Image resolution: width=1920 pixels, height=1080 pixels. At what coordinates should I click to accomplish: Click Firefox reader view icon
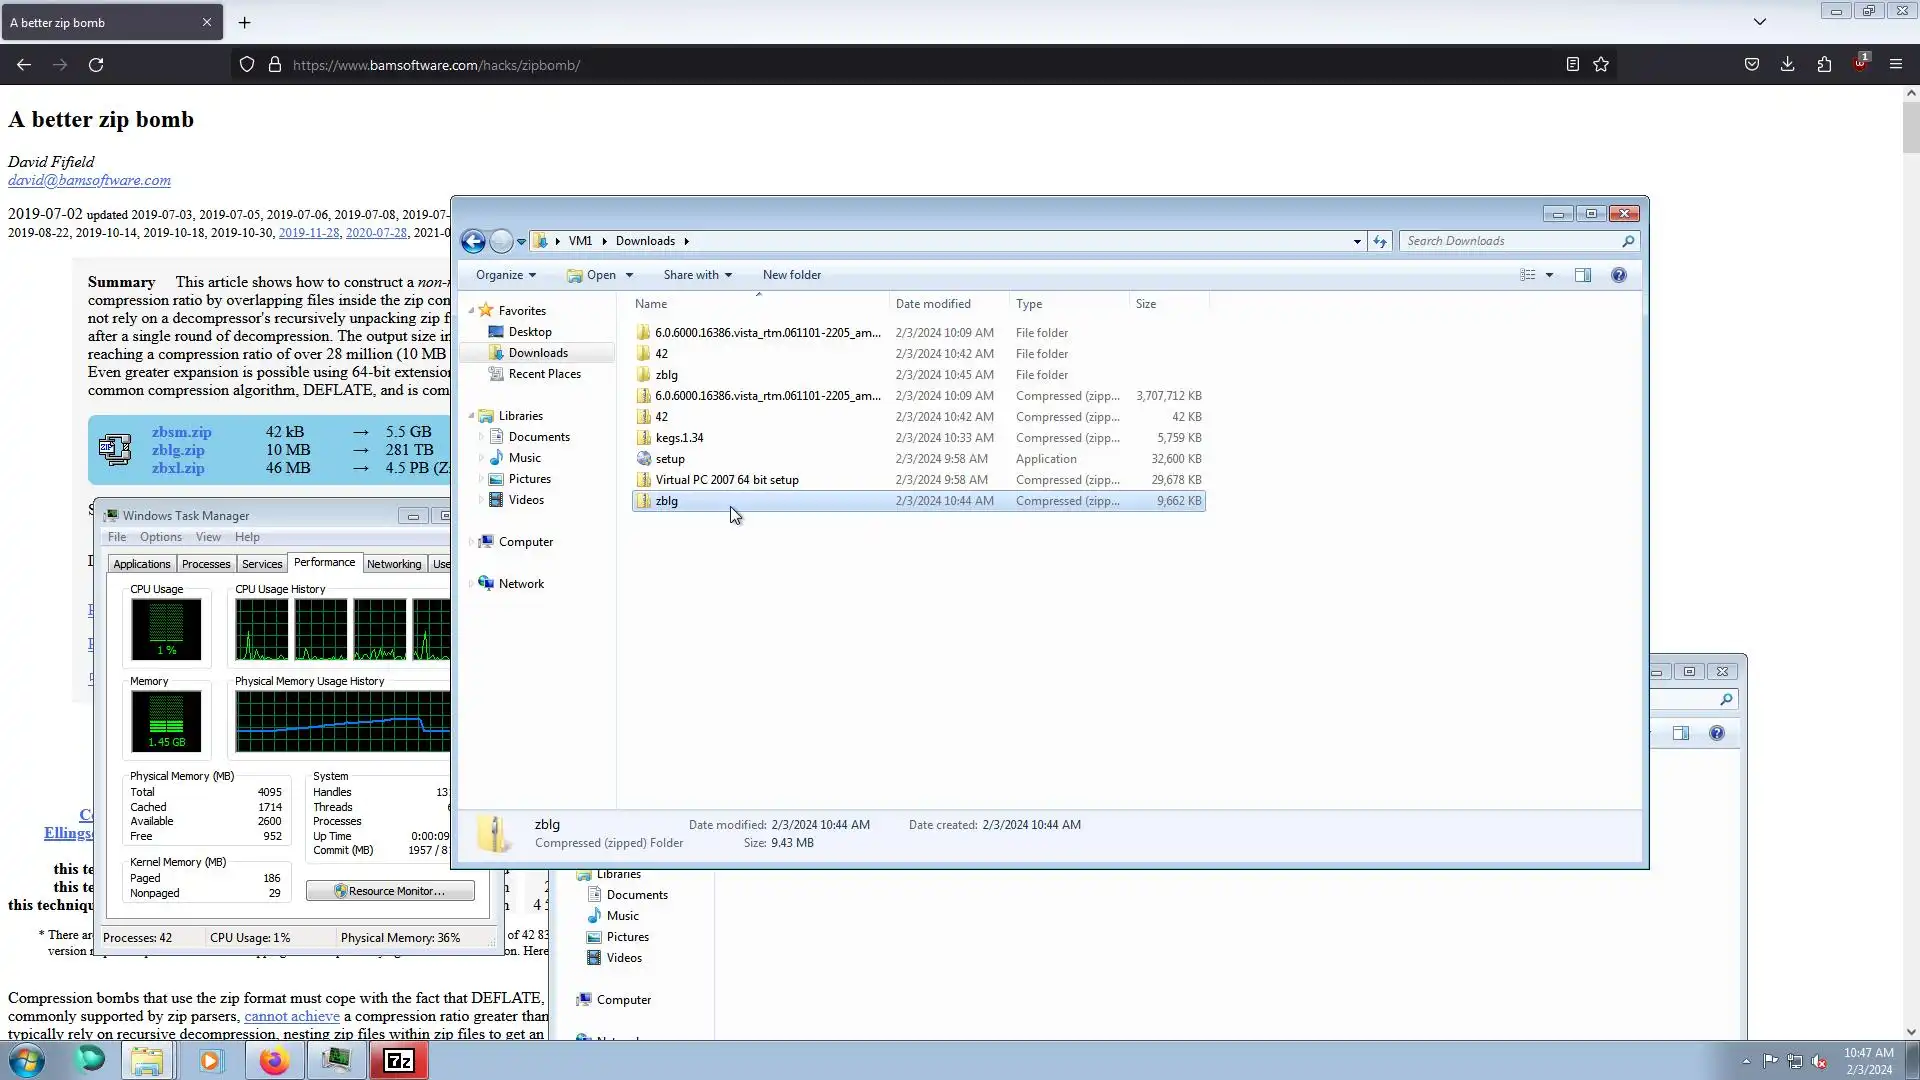[1572, 65]
